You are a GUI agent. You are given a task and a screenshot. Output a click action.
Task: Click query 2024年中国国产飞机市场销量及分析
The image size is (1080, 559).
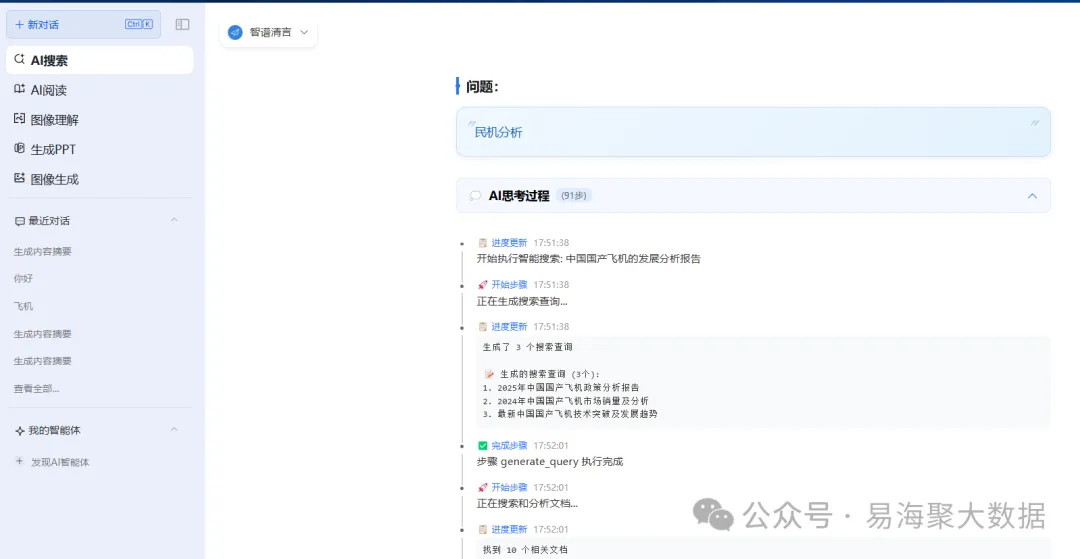(572, 401)
